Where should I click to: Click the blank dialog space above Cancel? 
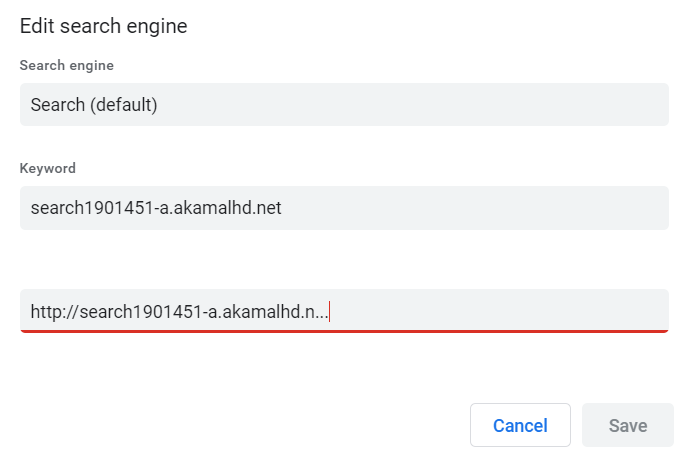[x=520, y=368]
